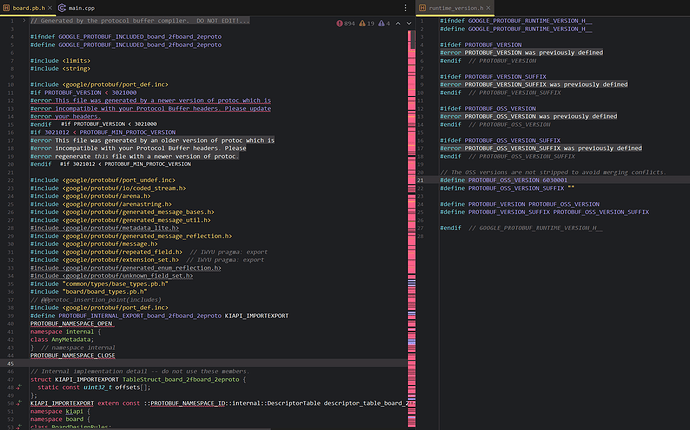The image size is (690, 430).
Task: Click on '#include <string>' line
Action: 60,69
